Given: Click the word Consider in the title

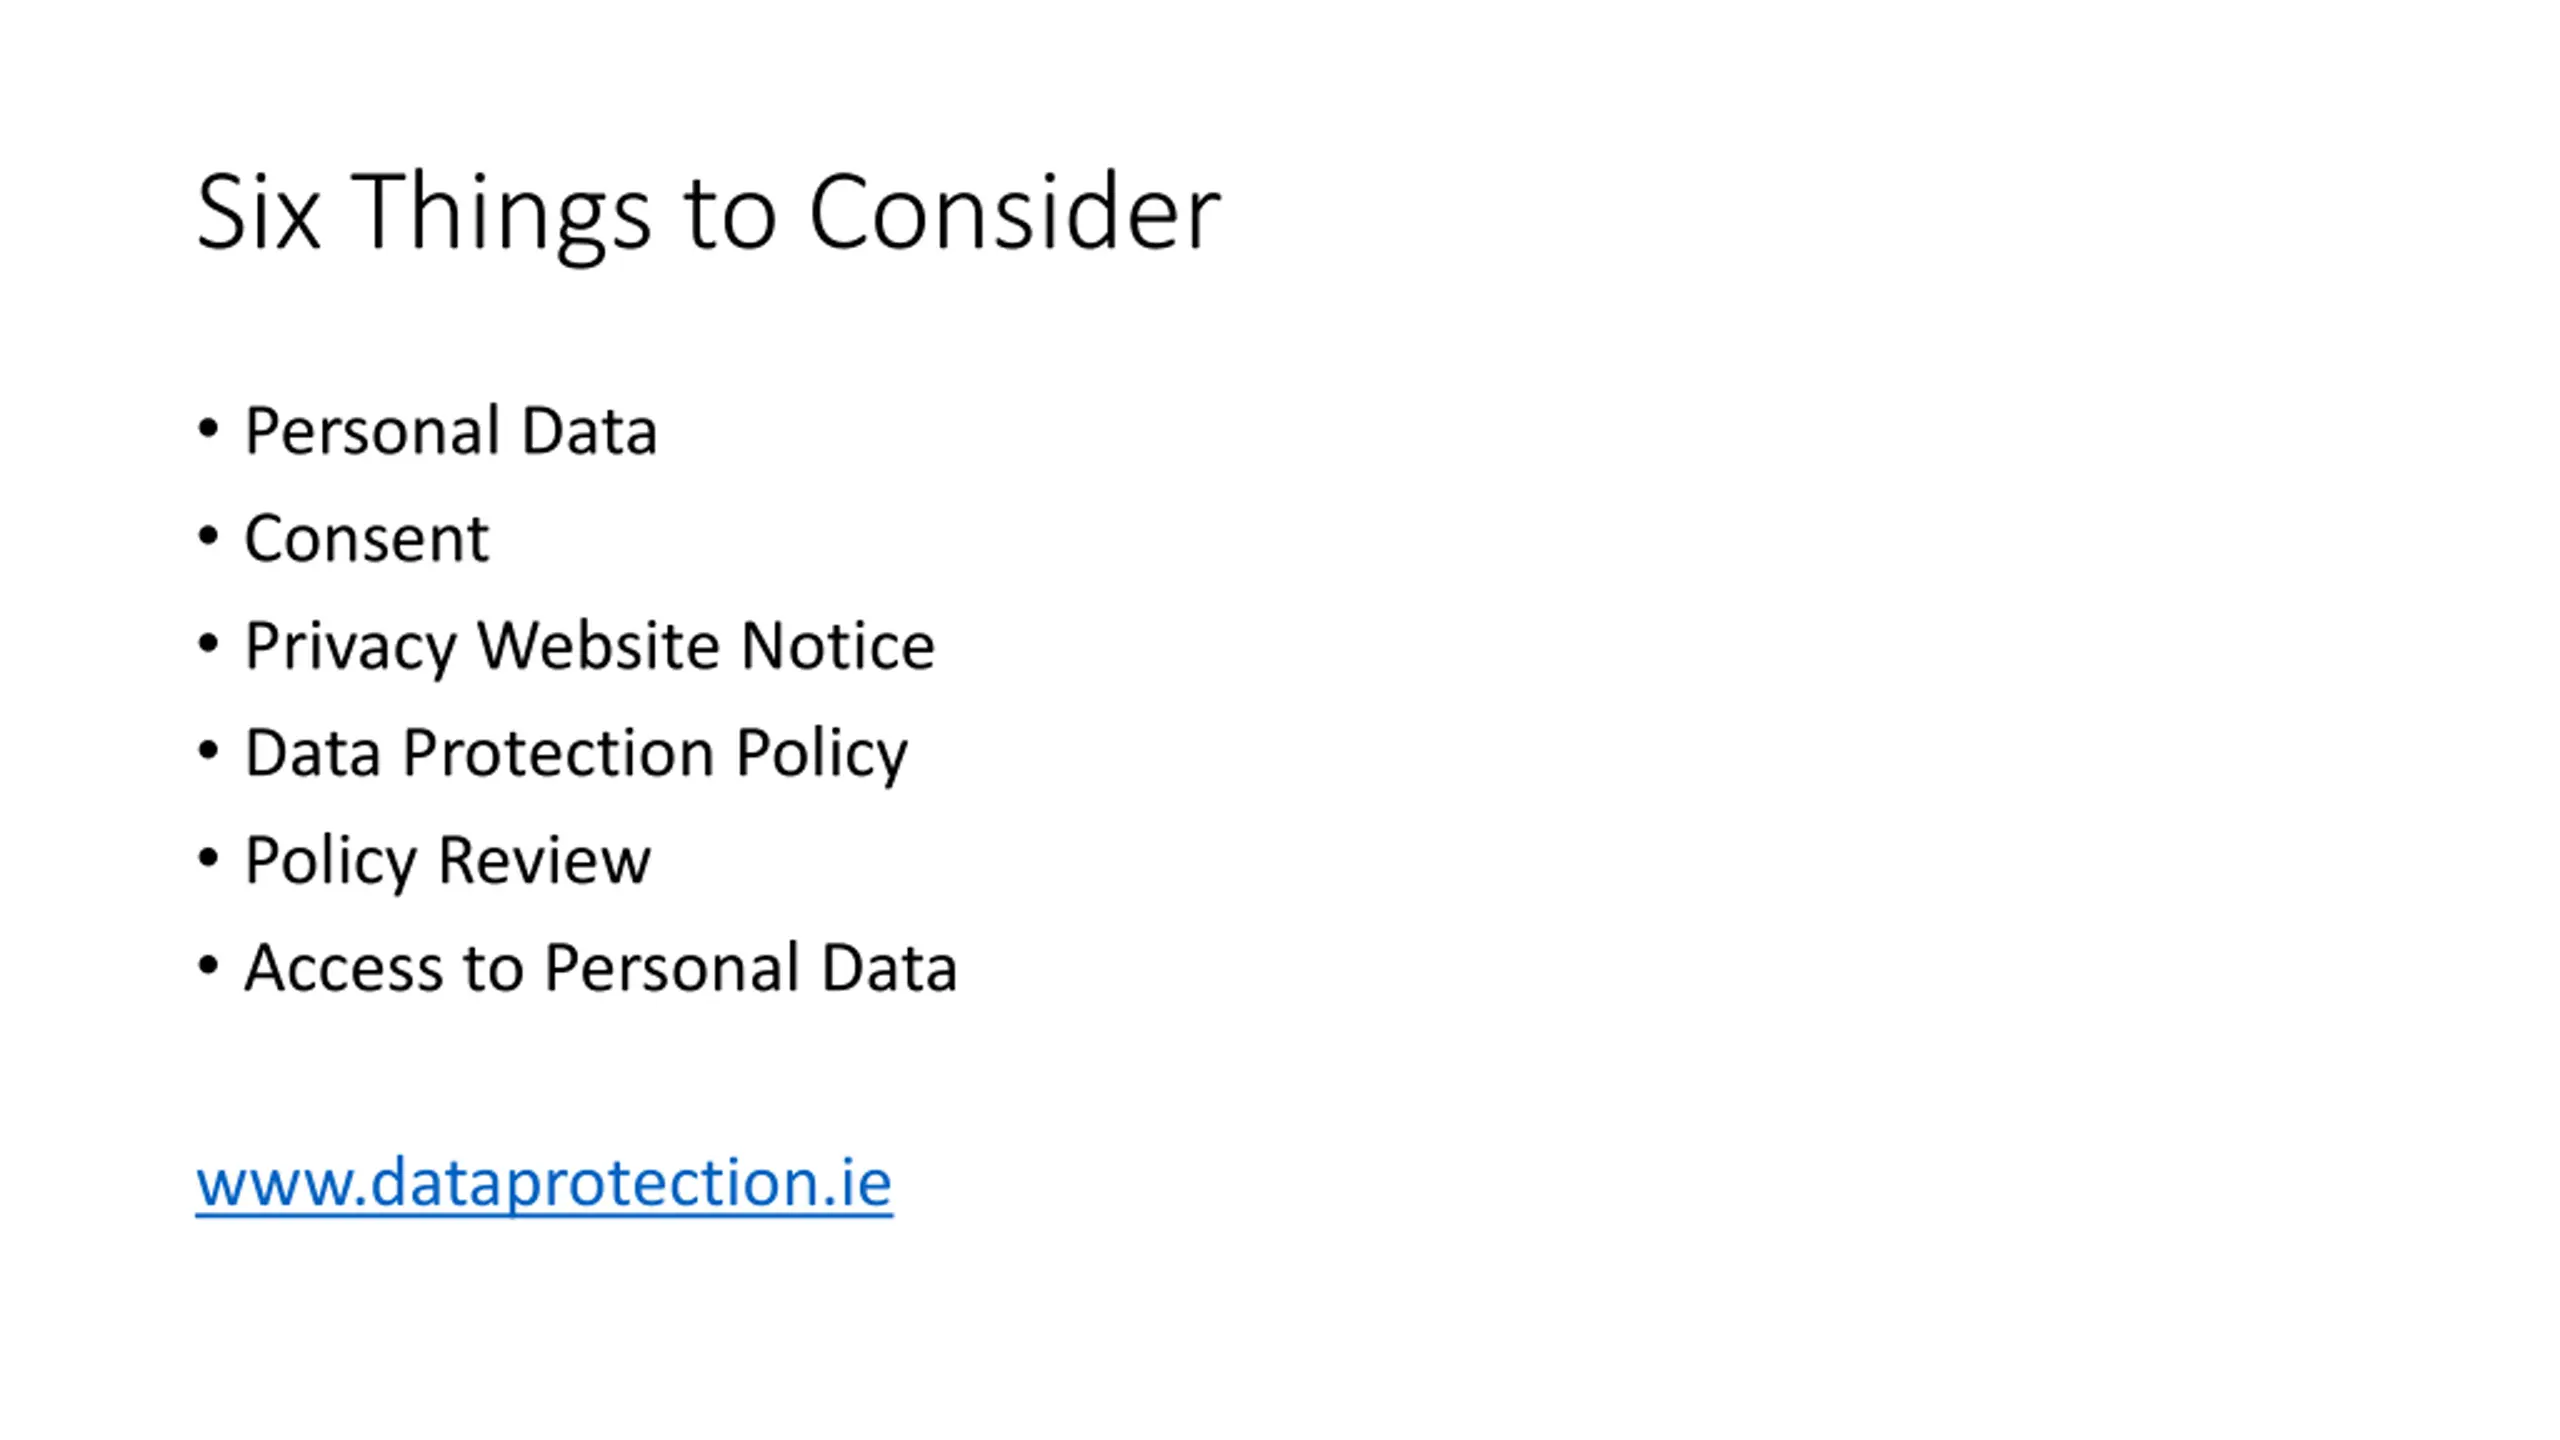Looking at the screenshot, I should [1015, 211].
